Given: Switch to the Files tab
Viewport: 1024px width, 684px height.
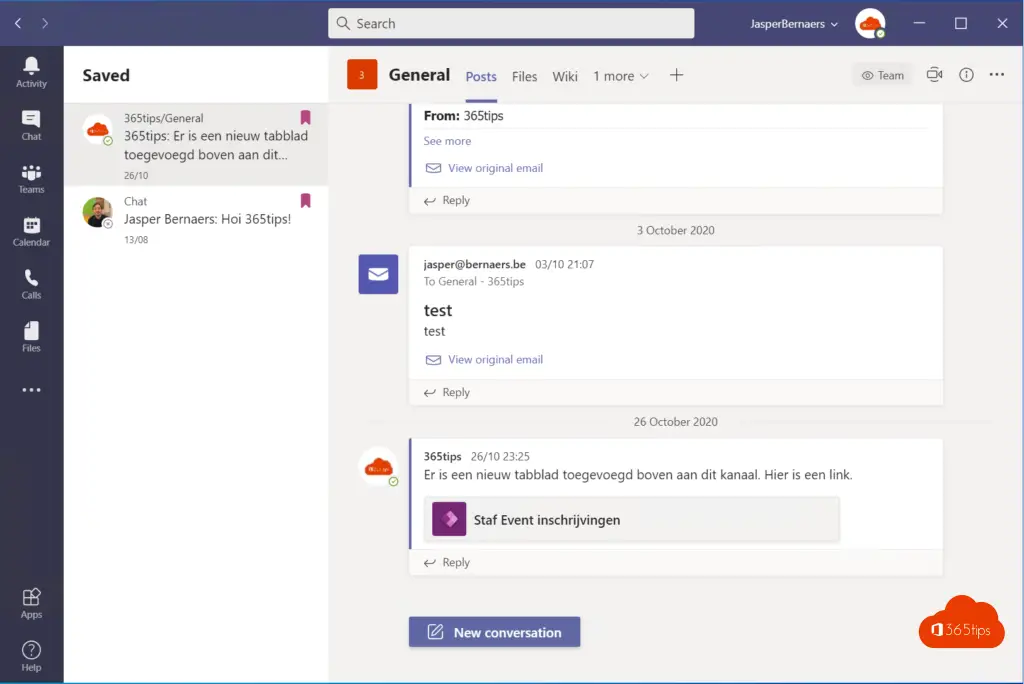Looking at the screenshot, I should (x=524, y=76).
